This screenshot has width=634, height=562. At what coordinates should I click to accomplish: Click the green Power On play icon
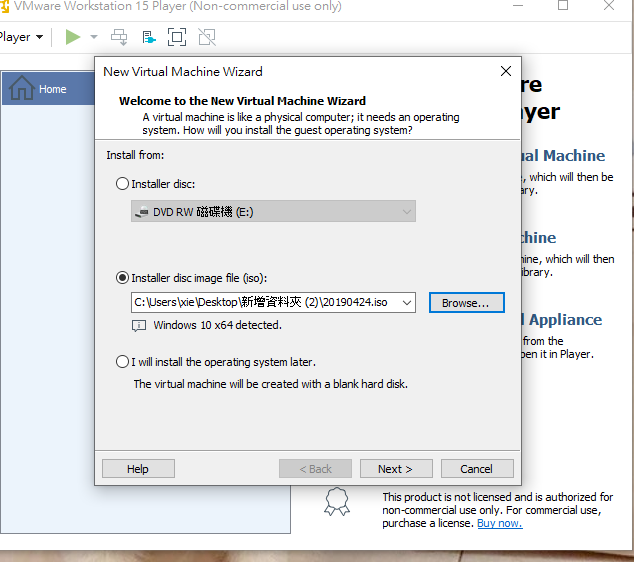point(73,37)
